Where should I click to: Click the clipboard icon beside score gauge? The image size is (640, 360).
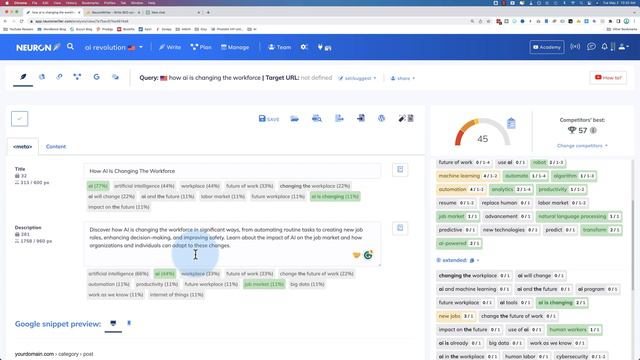(511, 123)
